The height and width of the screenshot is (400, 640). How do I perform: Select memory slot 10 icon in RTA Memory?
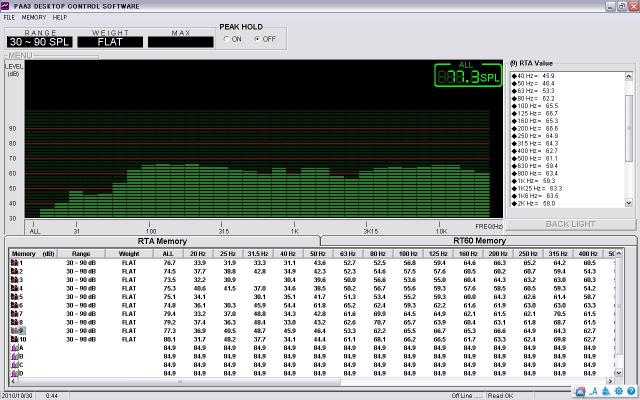tap(15, 339)
